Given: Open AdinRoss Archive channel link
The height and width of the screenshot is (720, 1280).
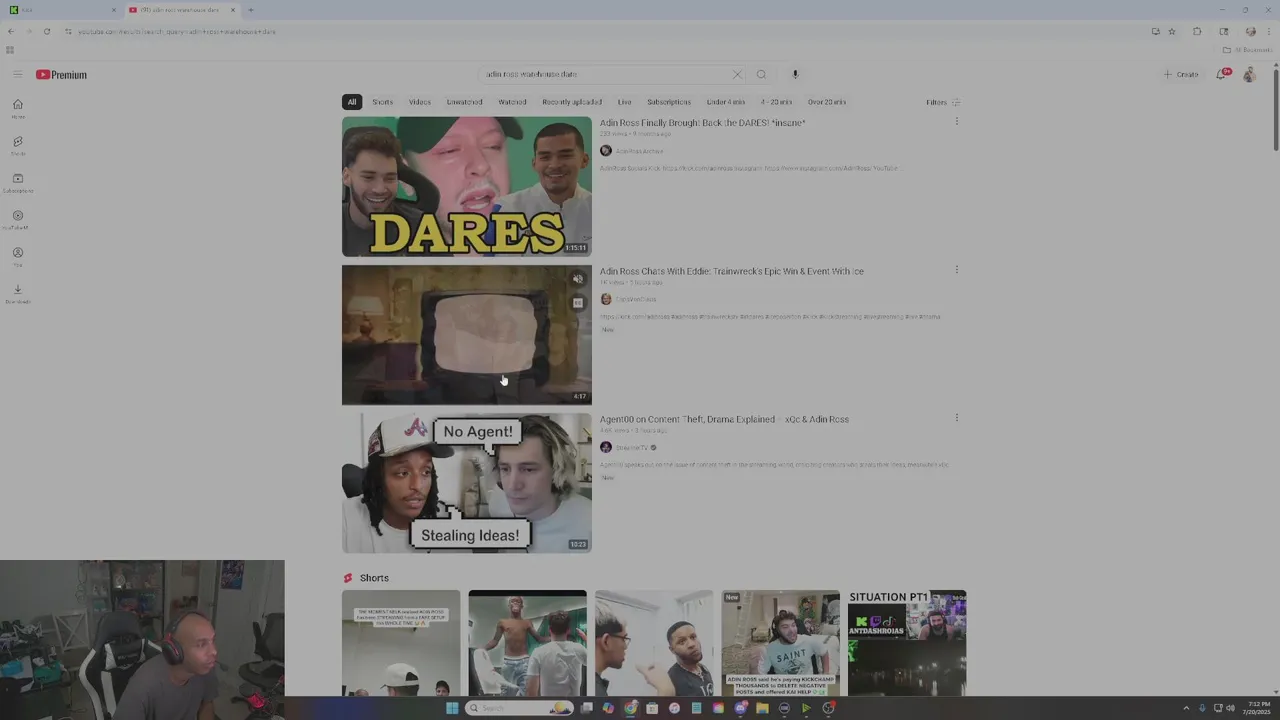Looking at the screenshot, I should (639, 151).
